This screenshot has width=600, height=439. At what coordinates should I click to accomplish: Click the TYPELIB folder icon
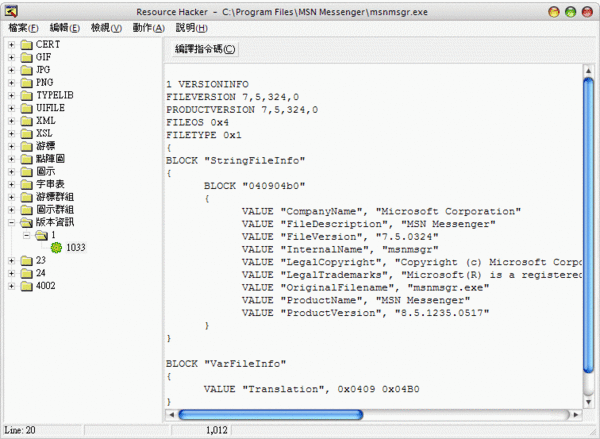pyautogui.click(x=26, y=95)
